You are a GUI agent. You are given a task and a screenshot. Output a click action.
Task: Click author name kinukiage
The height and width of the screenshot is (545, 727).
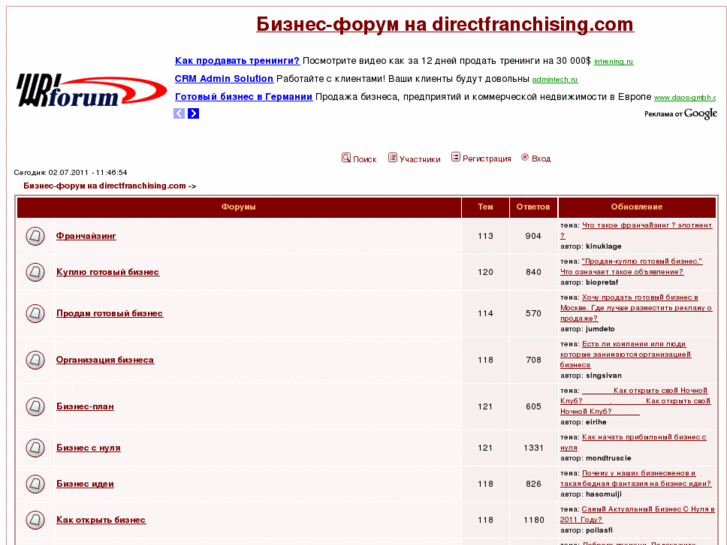603,246
